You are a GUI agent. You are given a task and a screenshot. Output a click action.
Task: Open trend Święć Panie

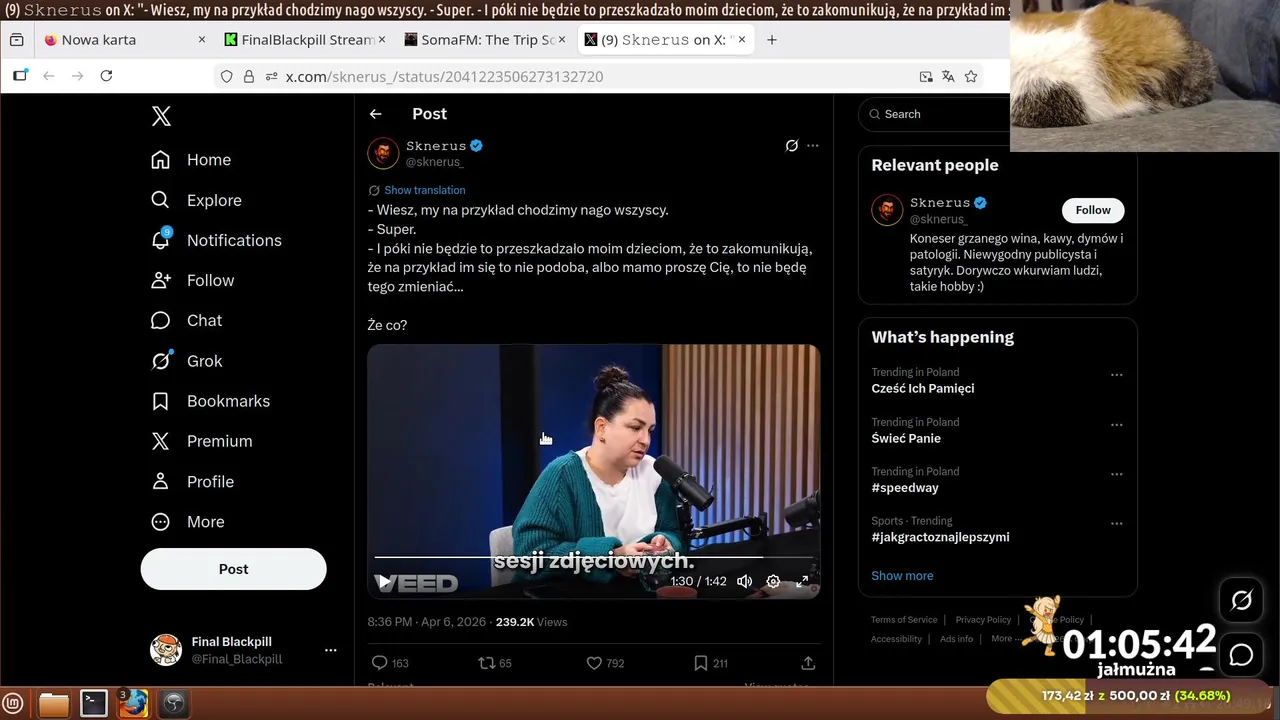906,438
